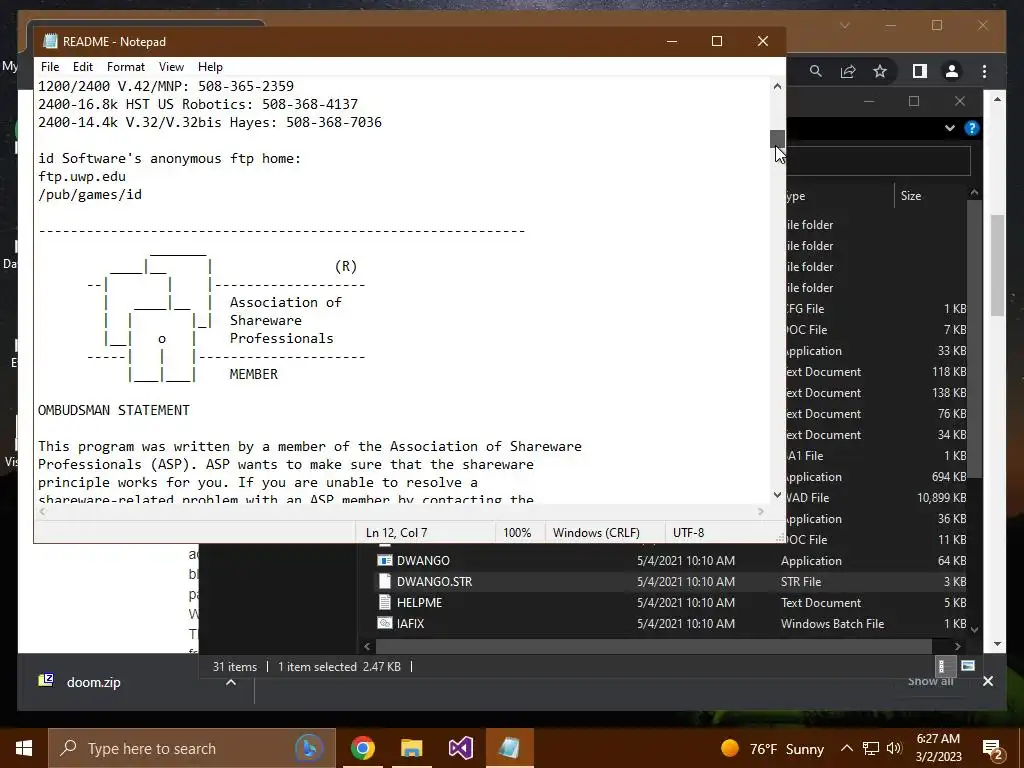This screenshot has height=768, width=1024.
Task: Open the File menu in Notepad
Action: coord(50,67)
